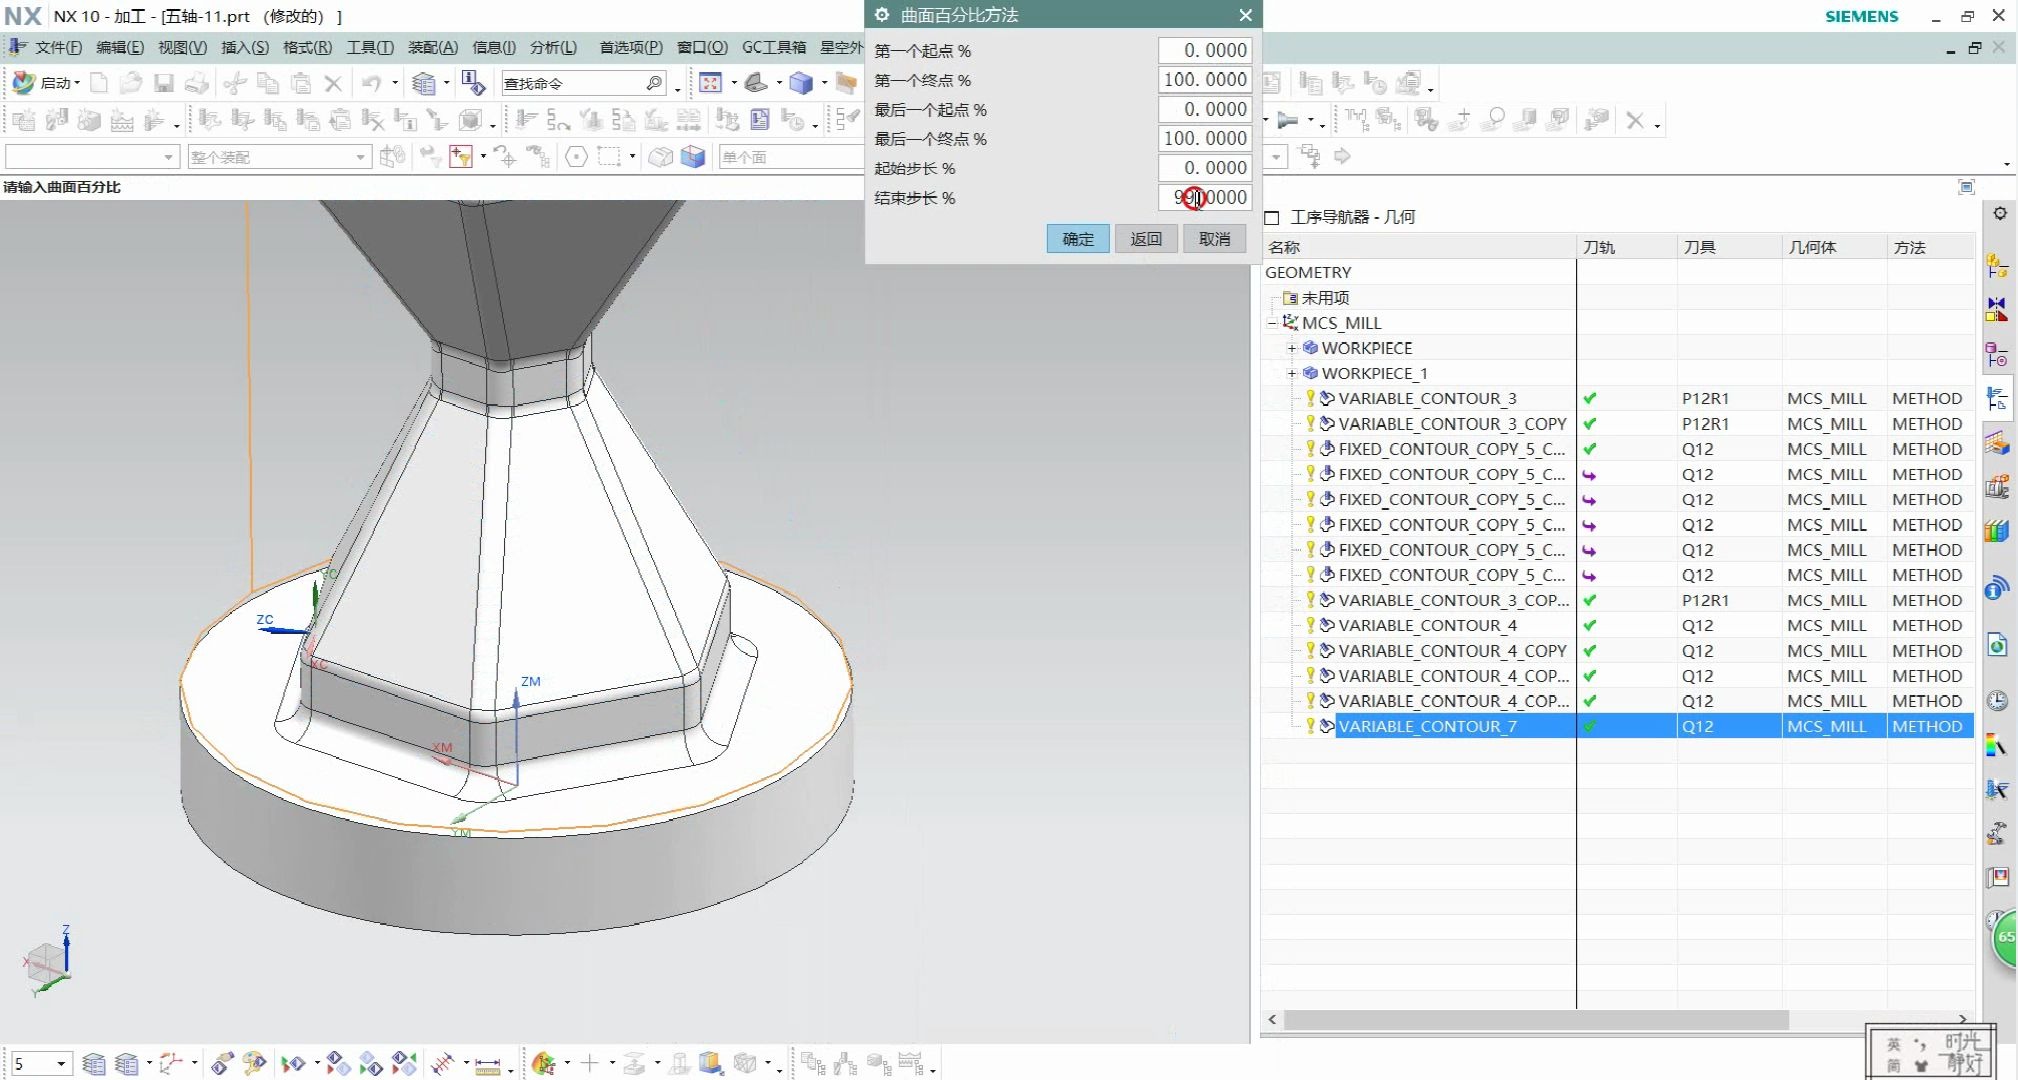Click the navigator horizontal scrollbar

pos(1535,1019)
